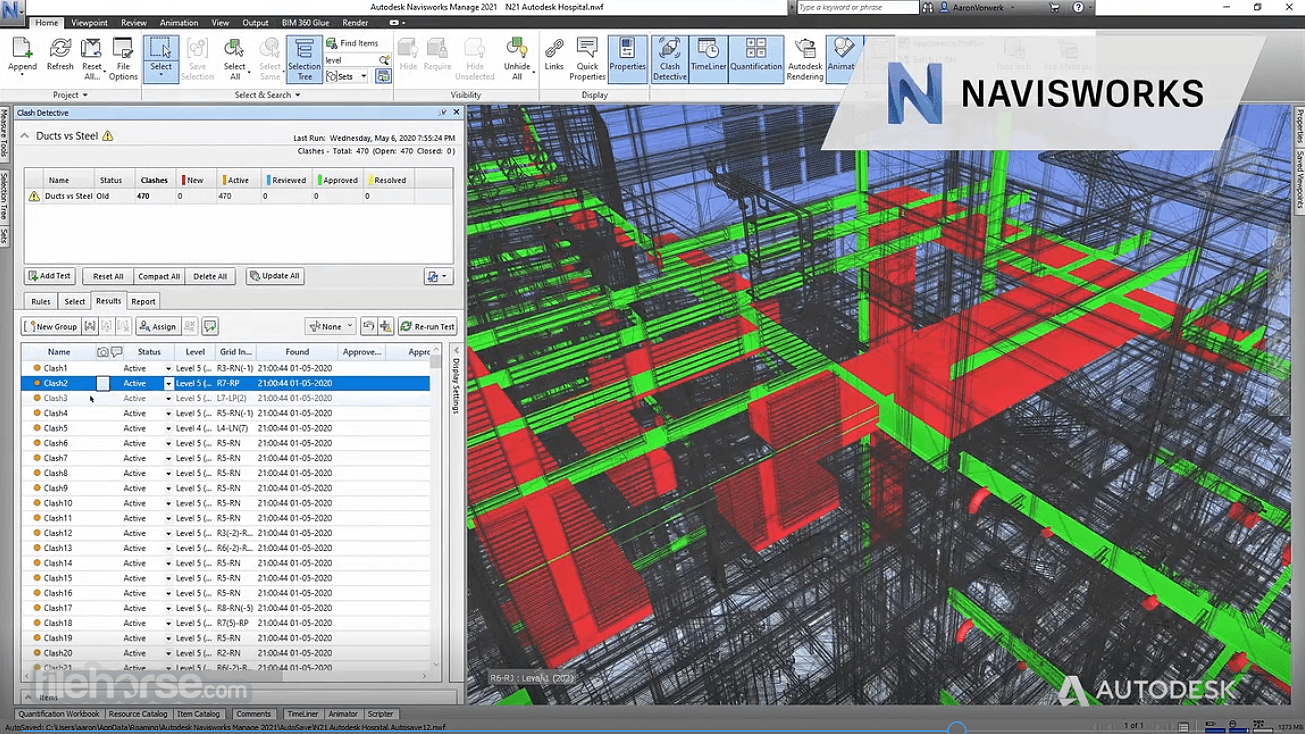Open the Animation ribbon tab
Image resolution: width=1305 pixels, height=734 pixels.
point(179,22)
